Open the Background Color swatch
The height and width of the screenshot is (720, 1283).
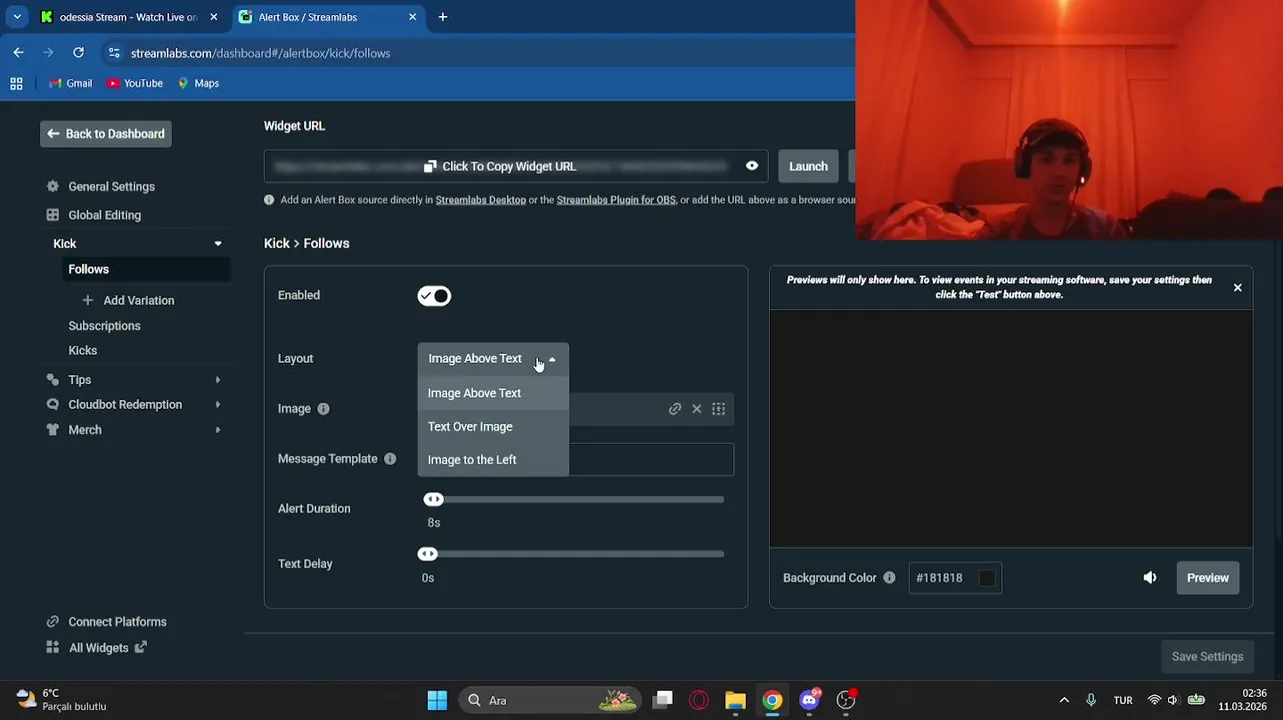click(987, 578)
